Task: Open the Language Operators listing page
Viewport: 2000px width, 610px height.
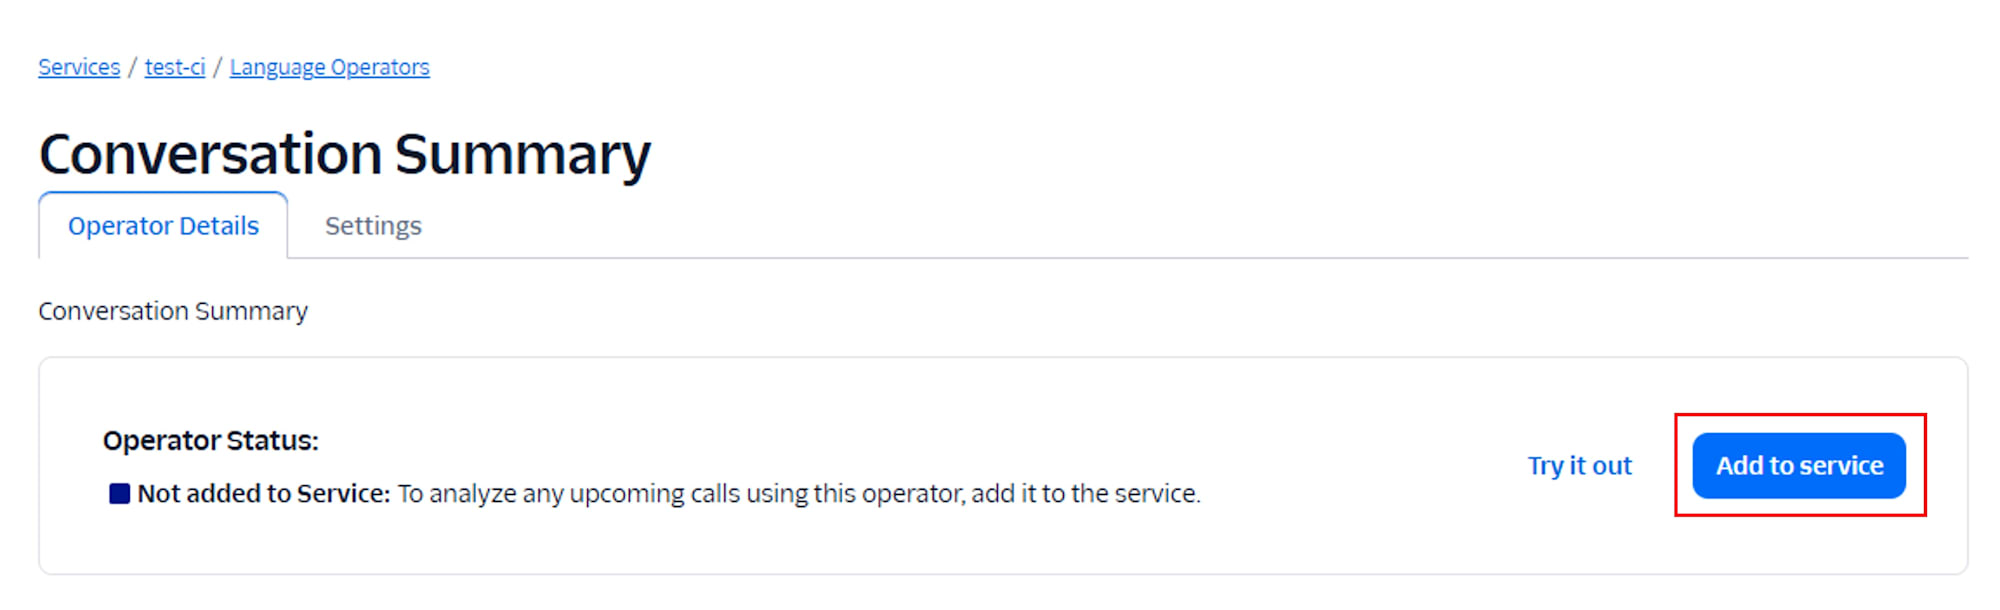Action: (330, 66)
